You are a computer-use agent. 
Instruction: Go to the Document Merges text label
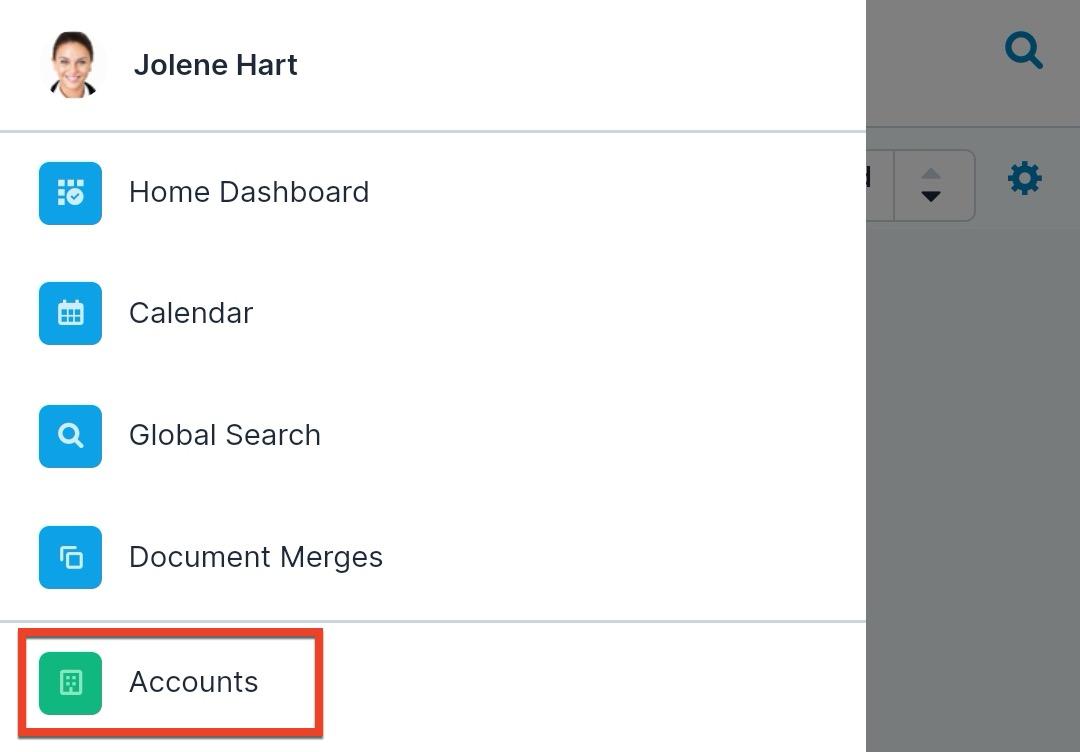tap(256, 557)
